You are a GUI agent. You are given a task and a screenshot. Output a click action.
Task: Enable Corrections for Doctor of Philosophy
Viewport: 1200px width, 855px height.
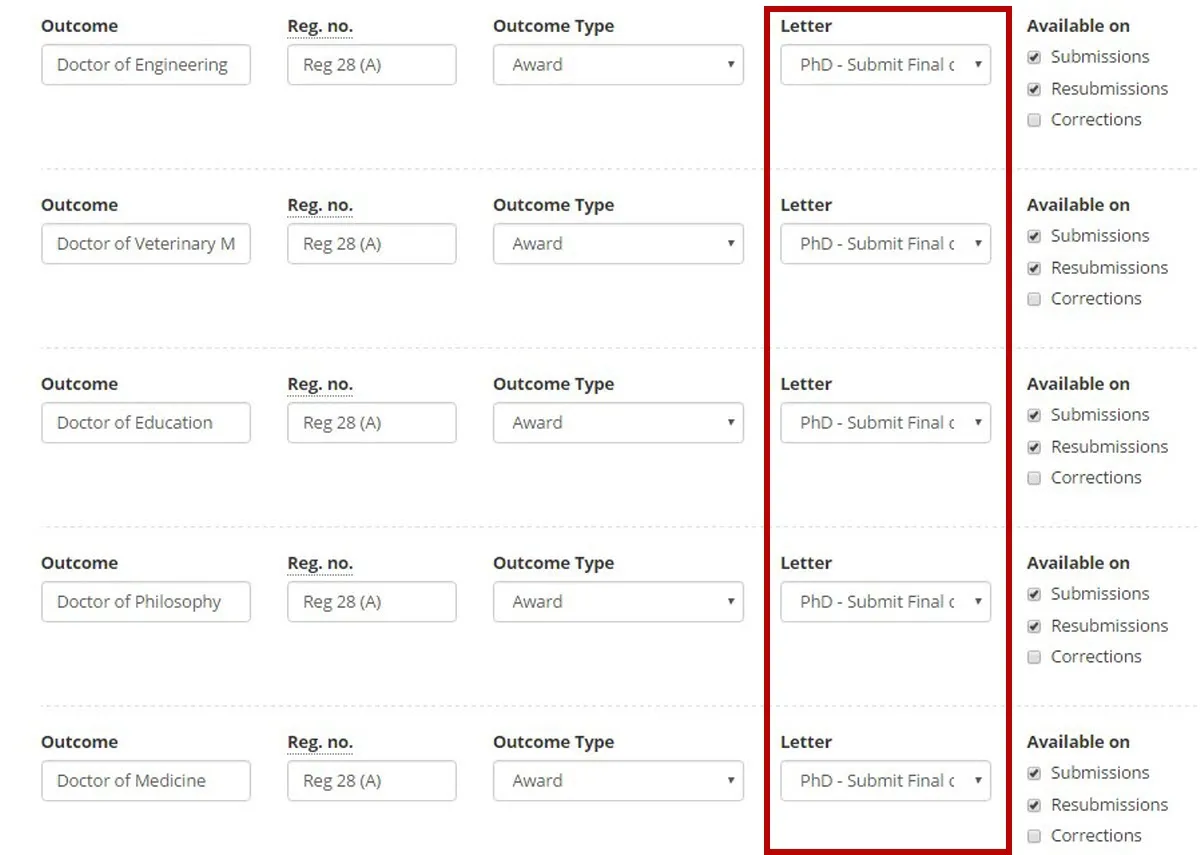tap(1033, 656)
